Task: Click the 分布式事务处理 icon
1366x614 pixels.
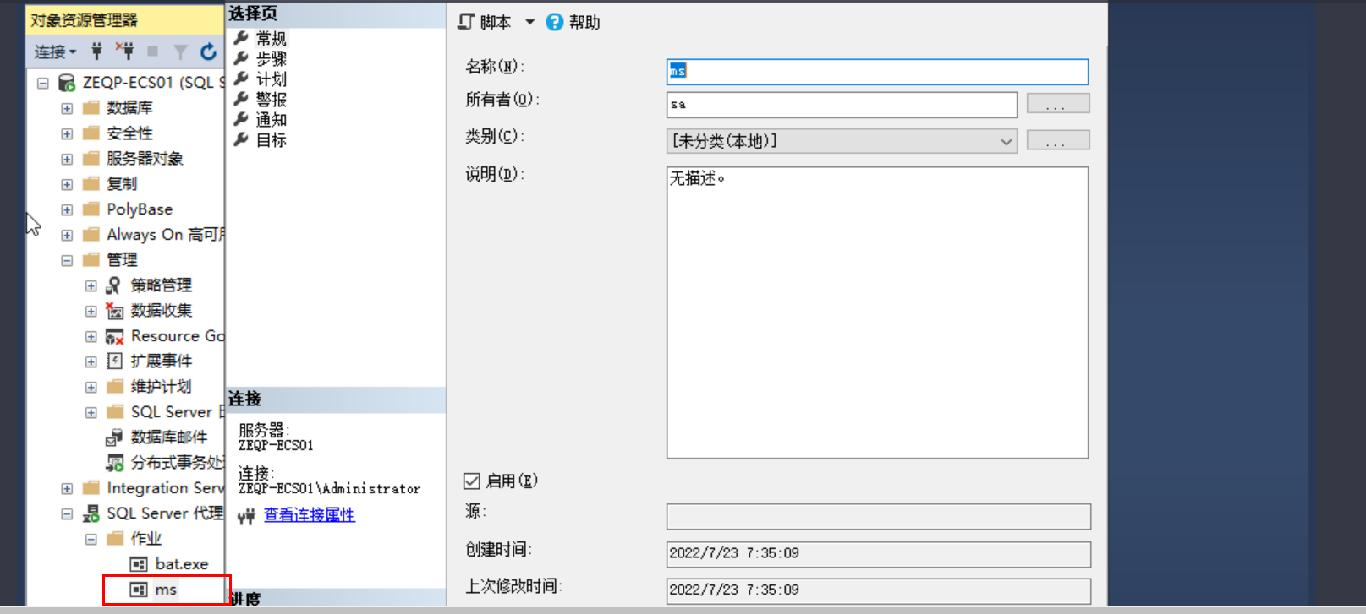Action: pyautogui.click(x=114, y=462)
